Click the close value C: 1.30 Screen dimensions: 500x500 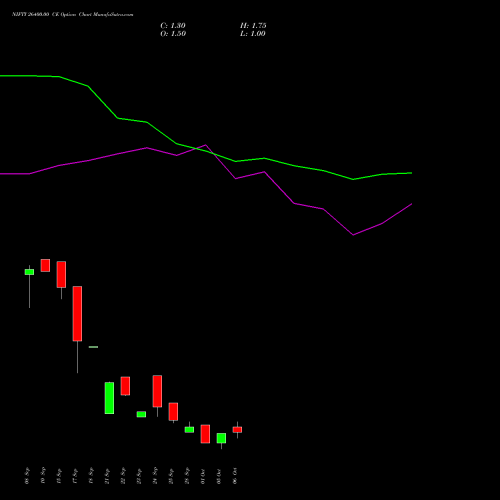tap(173, 26)
